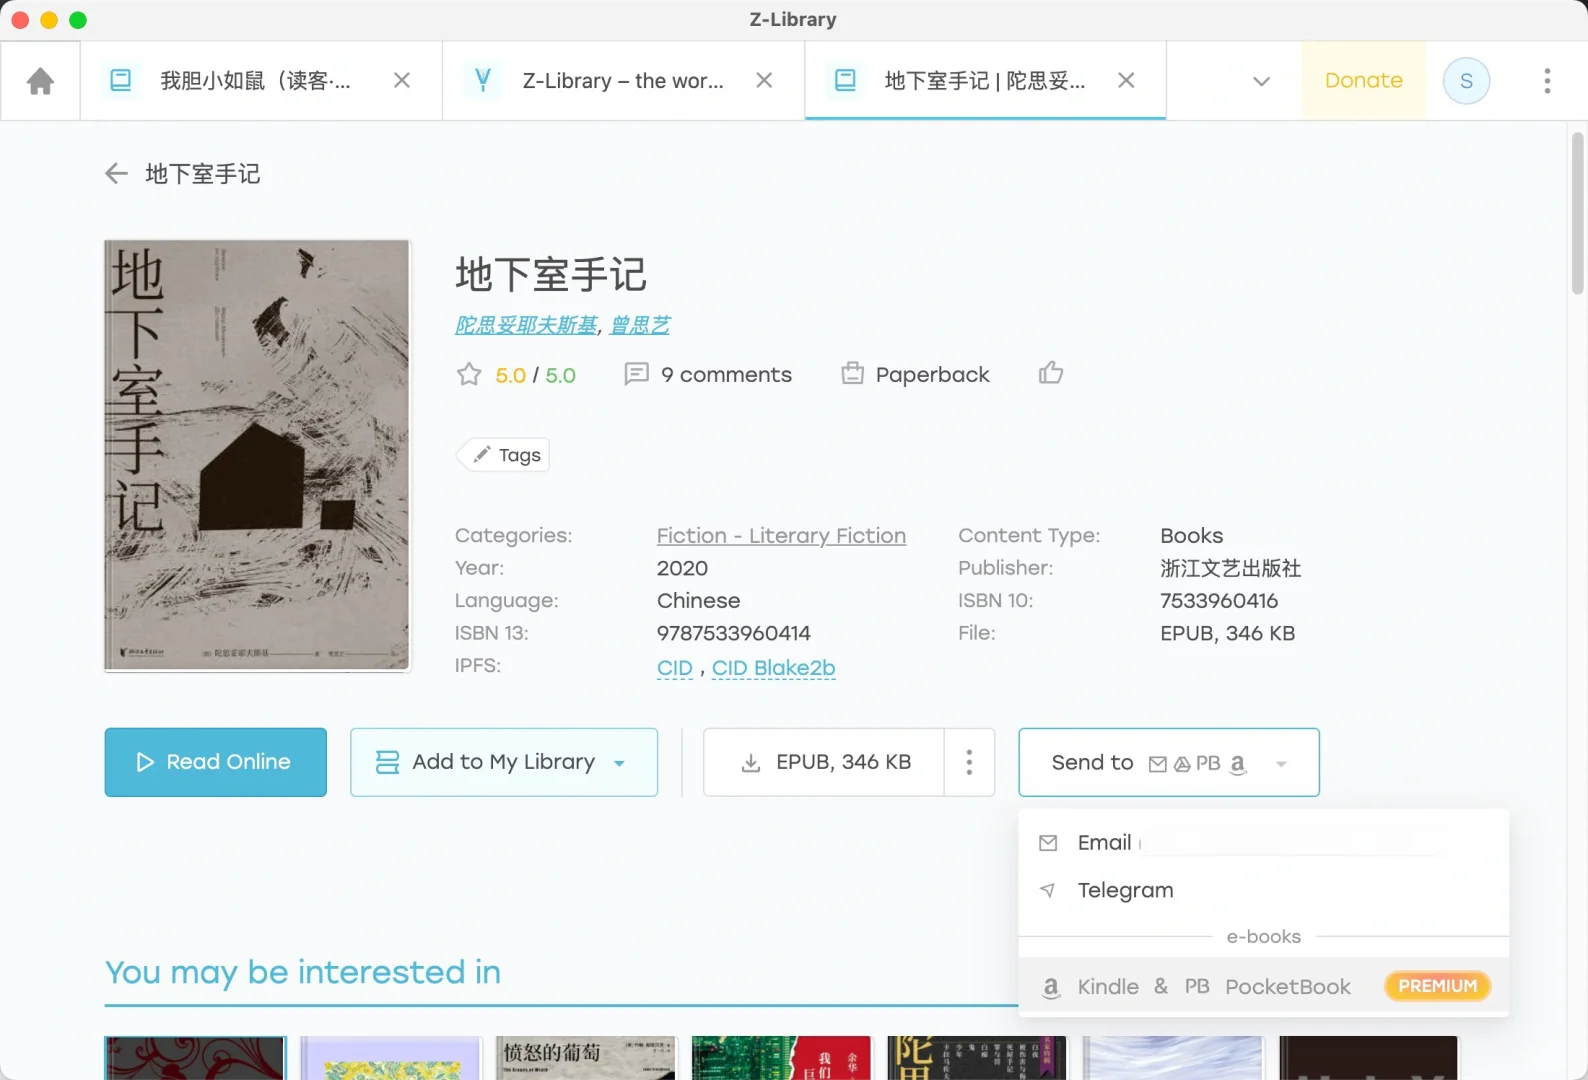The width and height of the screenshot is (1588, 1080).
Task: Toggle the Send to dropdown
Action: (1169, 762)
